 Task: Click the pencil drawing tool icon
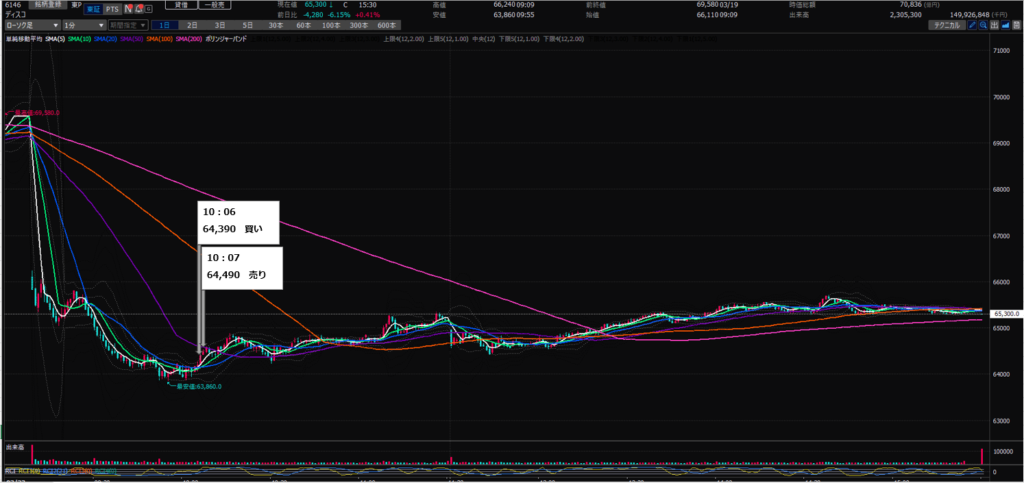coord(972,25)
